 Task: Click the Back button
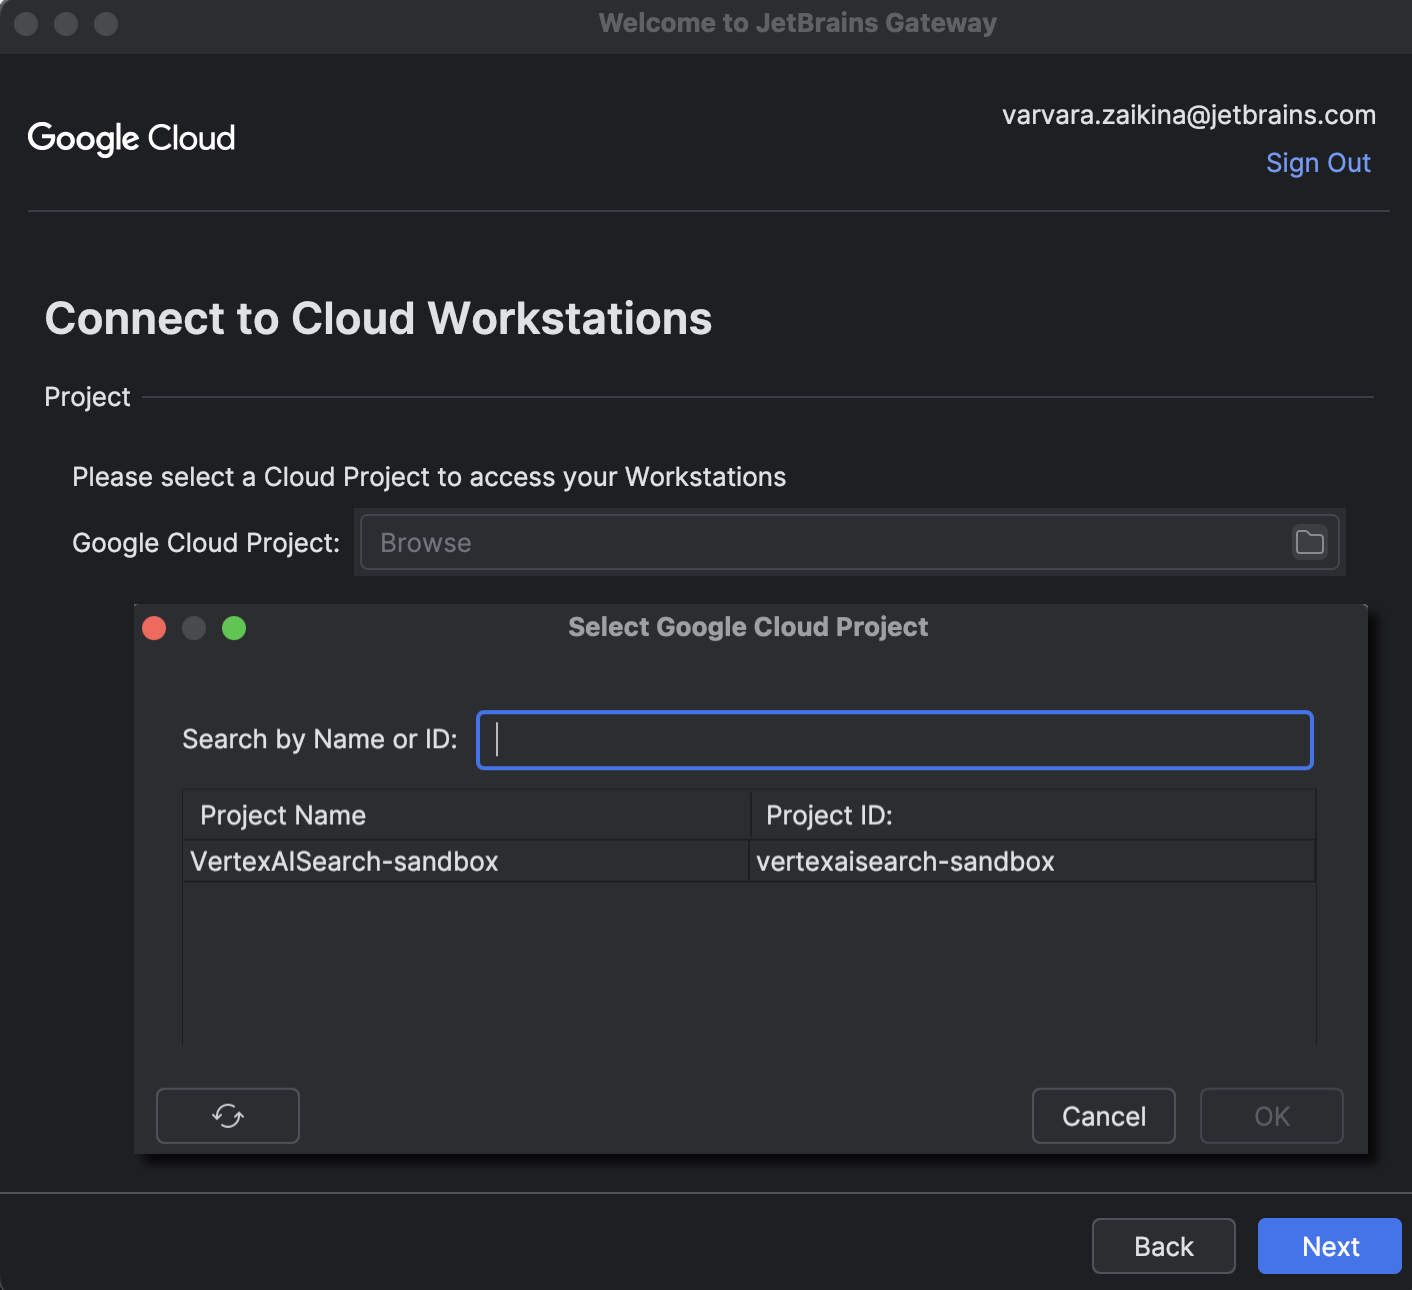click(x=1163, y=1246)
